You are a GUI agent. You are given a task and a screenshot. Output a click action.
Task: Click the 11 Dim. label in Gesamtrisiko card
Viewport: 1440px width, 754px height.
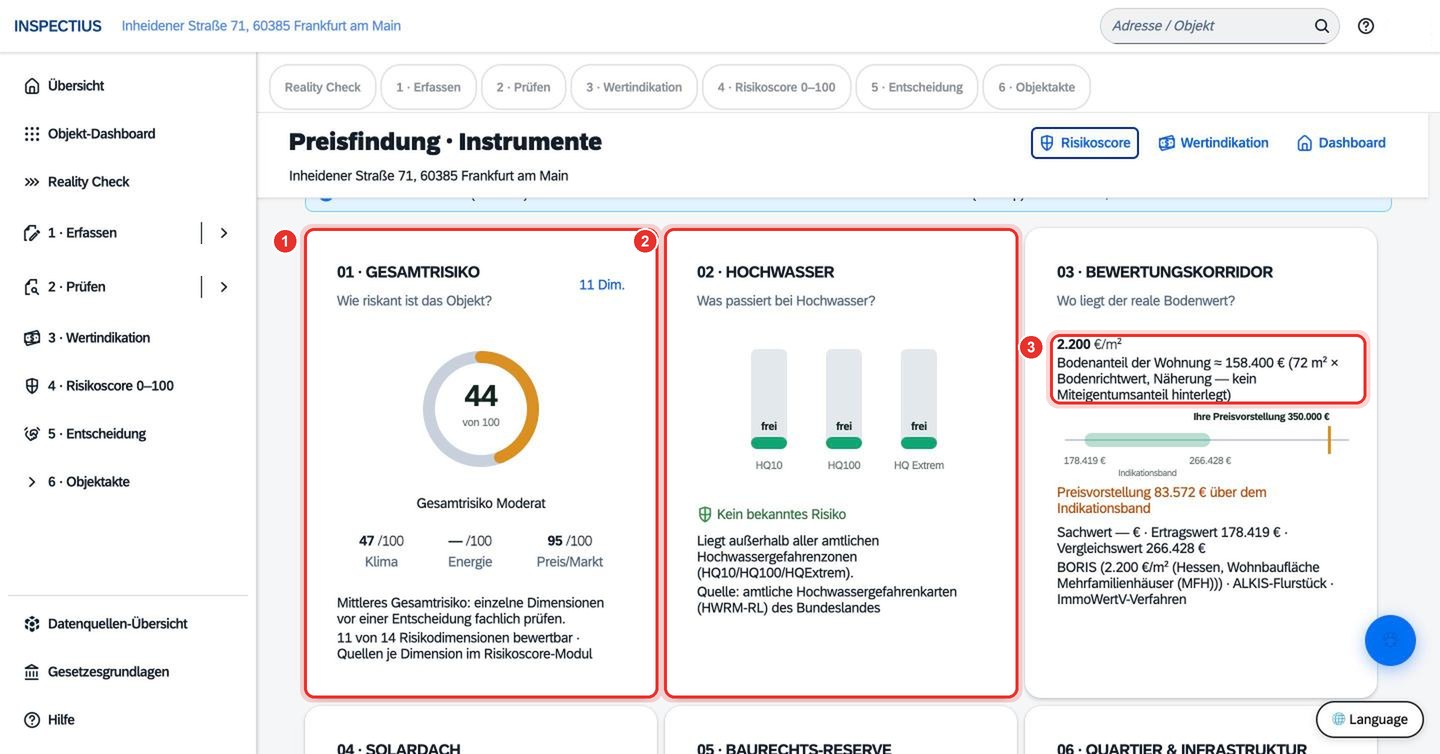[602, 285]
